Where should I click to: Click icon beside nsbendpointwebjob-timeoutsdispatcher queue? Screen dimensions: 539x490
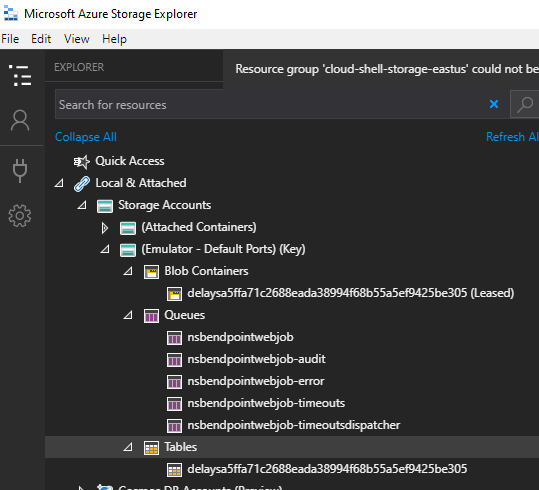[x=174, y=426]
